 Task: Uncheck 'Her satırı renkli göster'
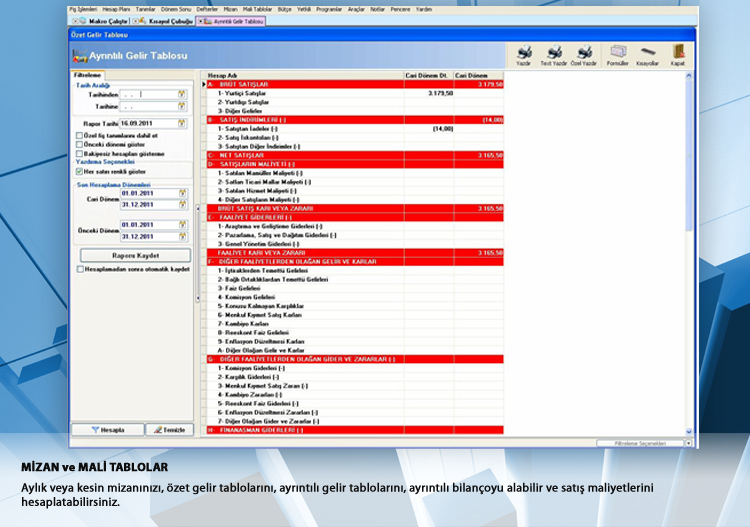[x=80, y=171]
